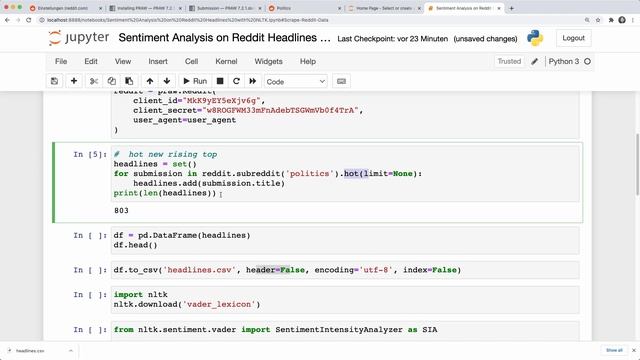640x360 pixels.
Task: Click the Jupyter logo
Action: click(x=79, y=38)
